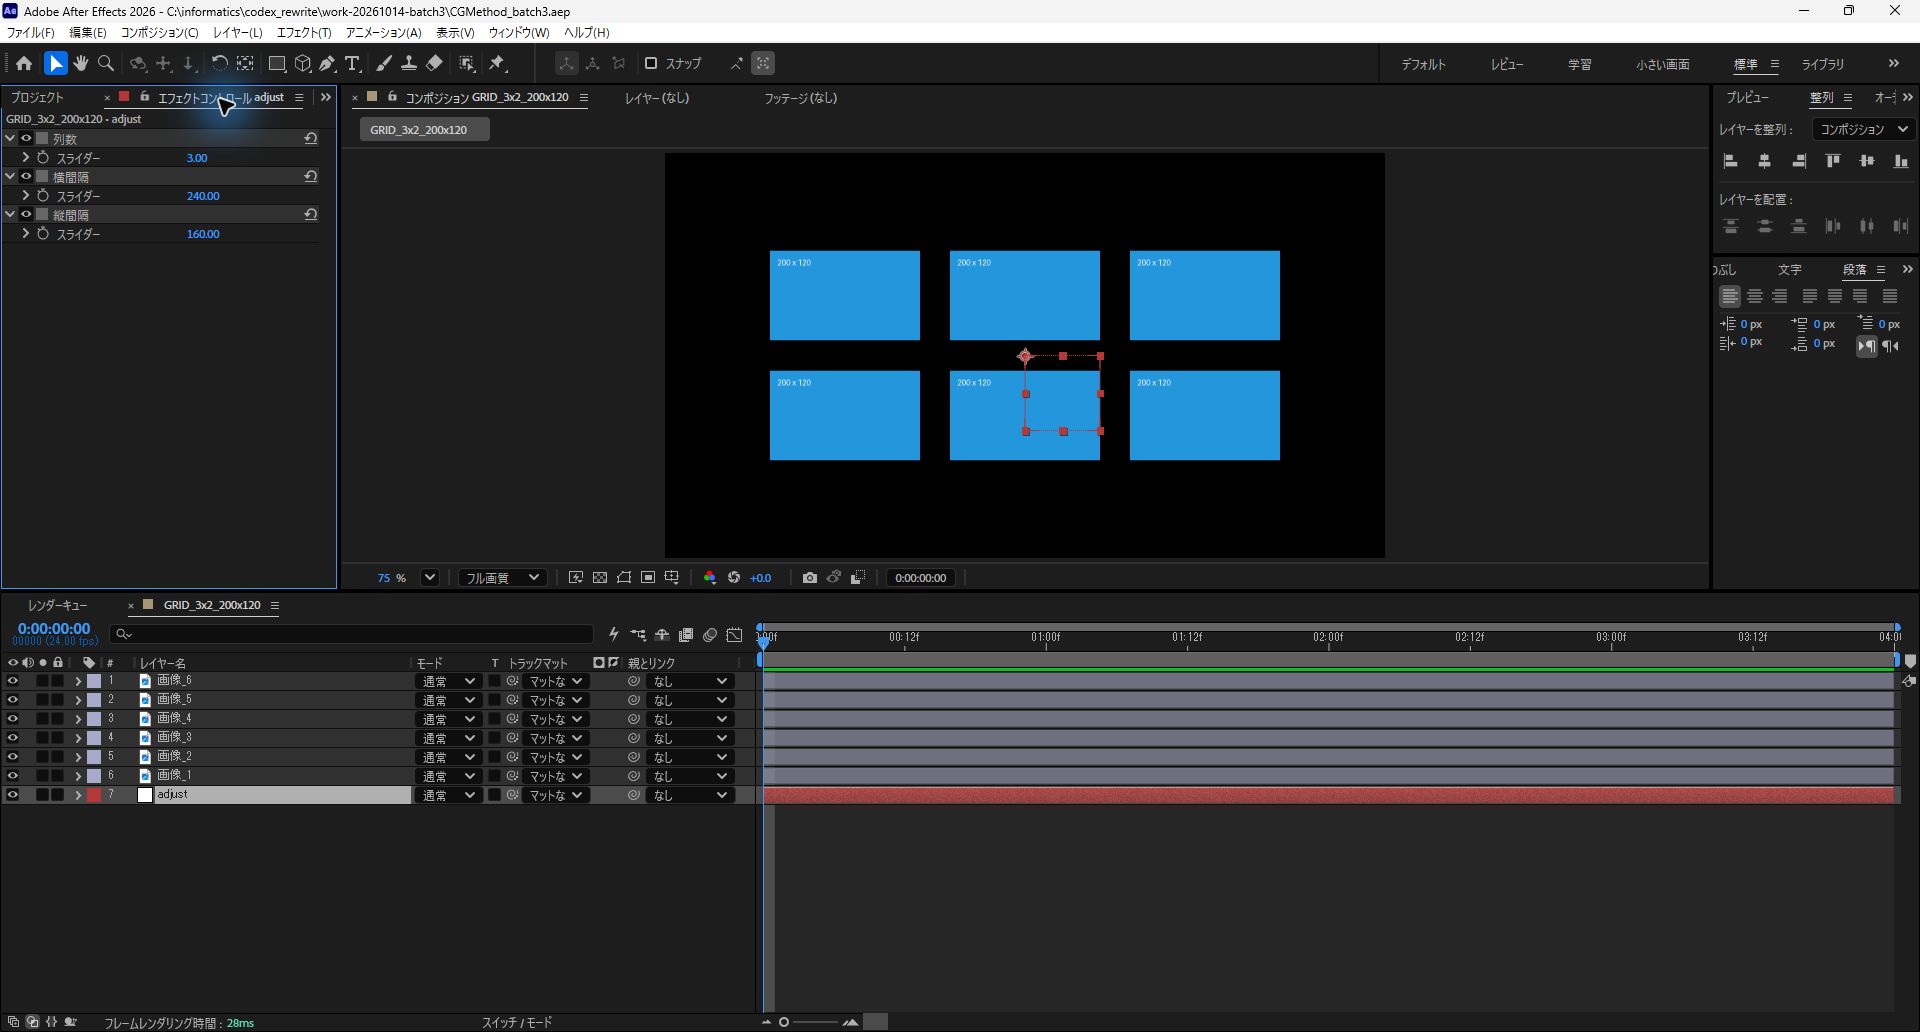Toggle visibility of the adjust layer
This screenshot has height=1032, width=1920.
12,795
